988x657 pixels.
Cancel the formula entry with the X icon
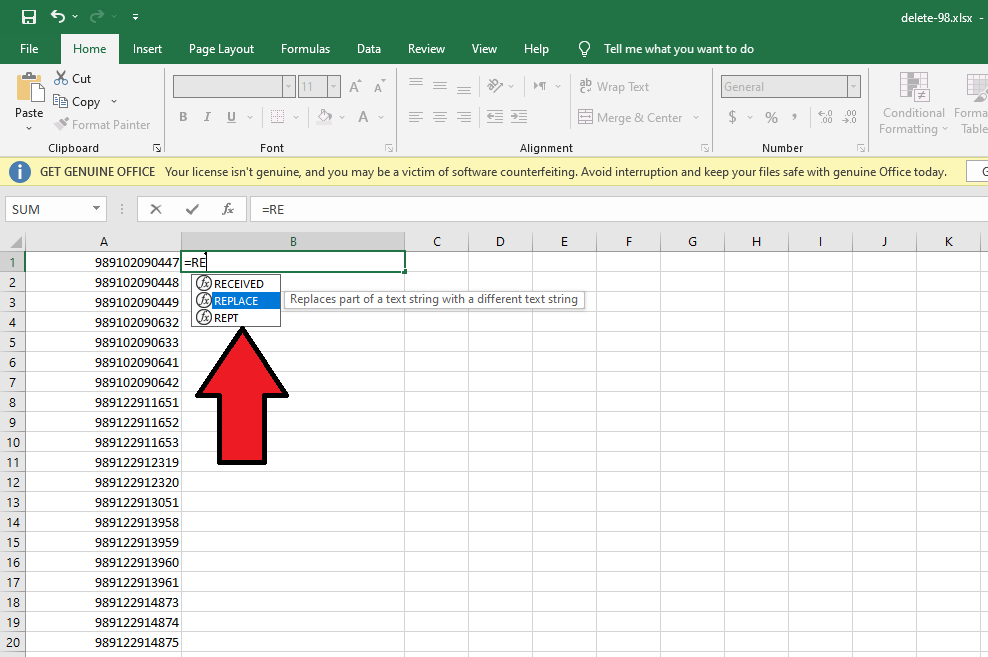pos(156,209)
